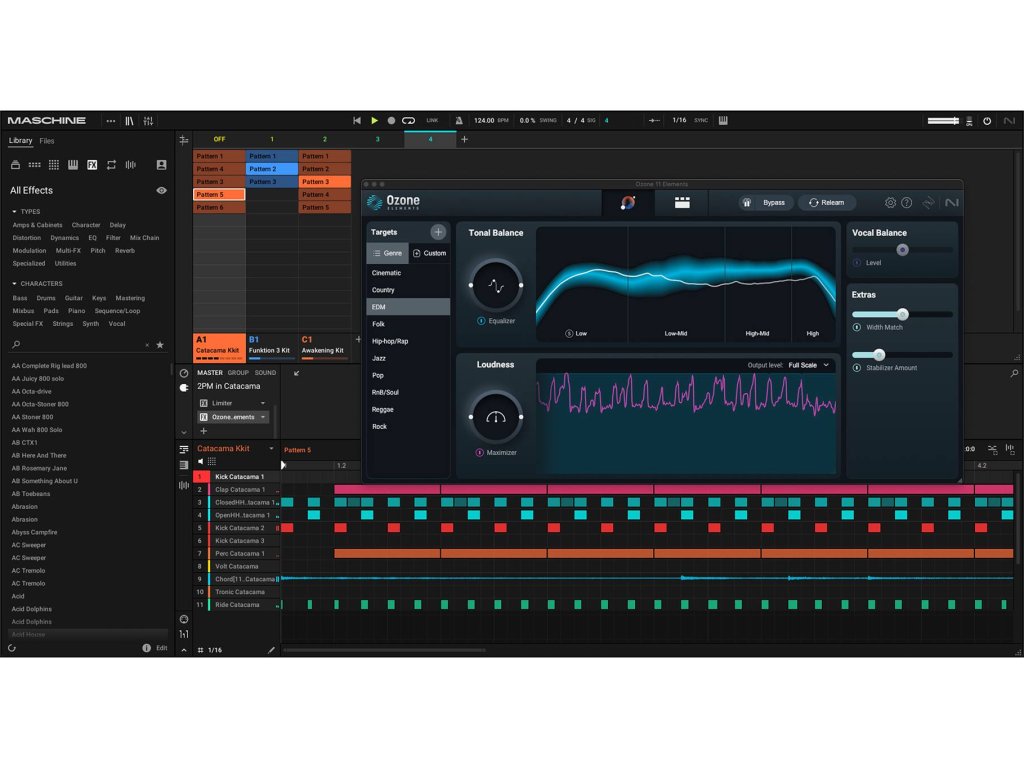The width and height of the screenshot is (1024, 768).
Task: Toggle the eye icon beside All Effects
Action: coord(161,191)
